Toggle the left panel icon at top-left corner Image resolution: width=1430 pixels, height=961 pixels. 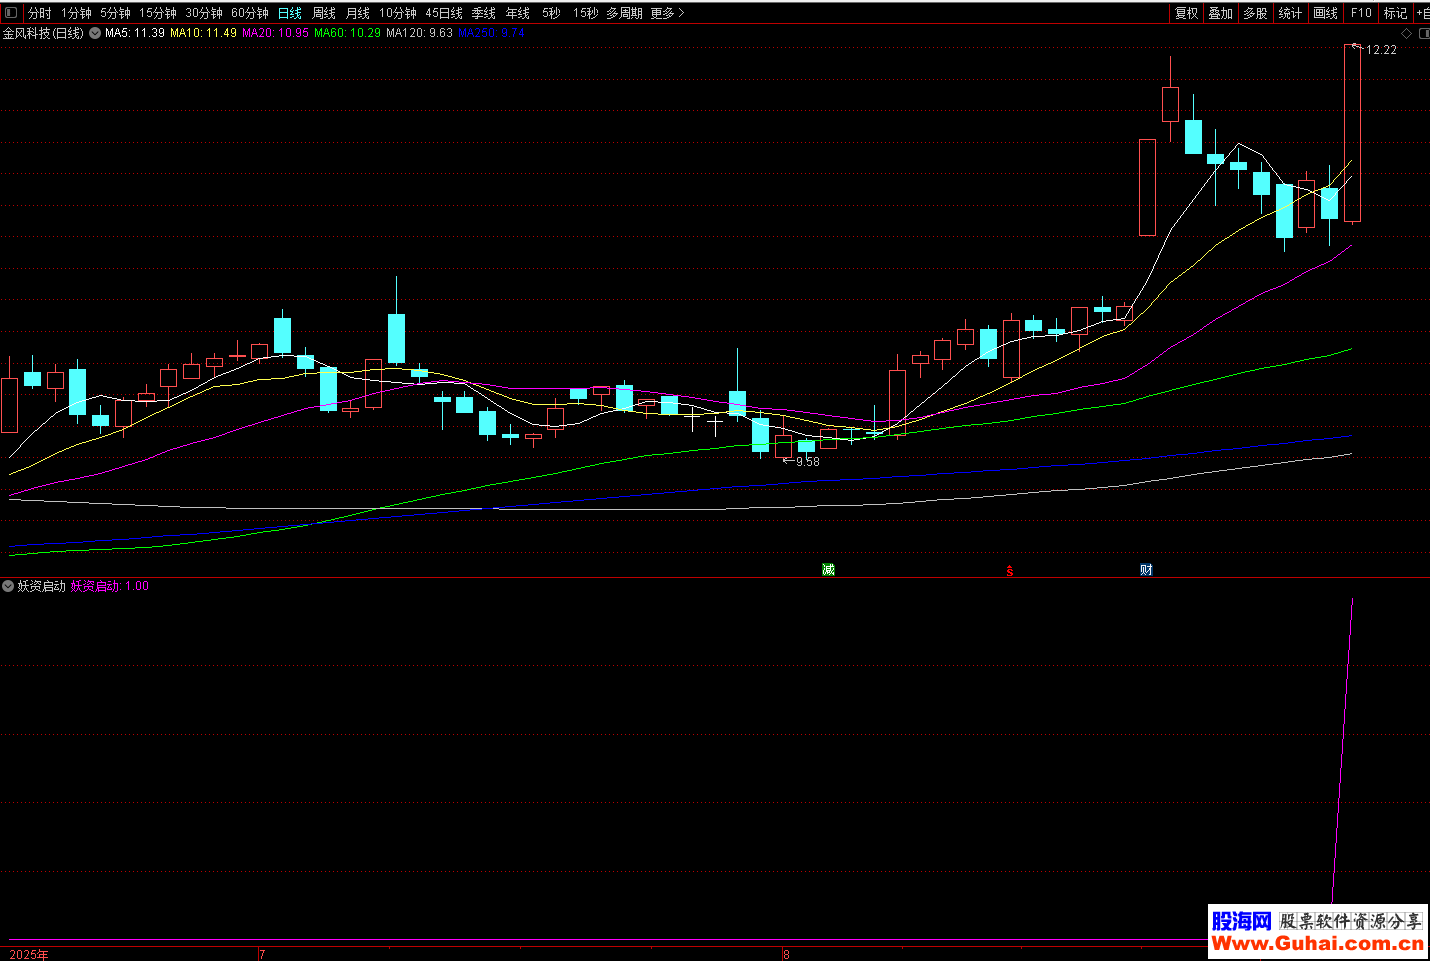click(x=11, y=13)
